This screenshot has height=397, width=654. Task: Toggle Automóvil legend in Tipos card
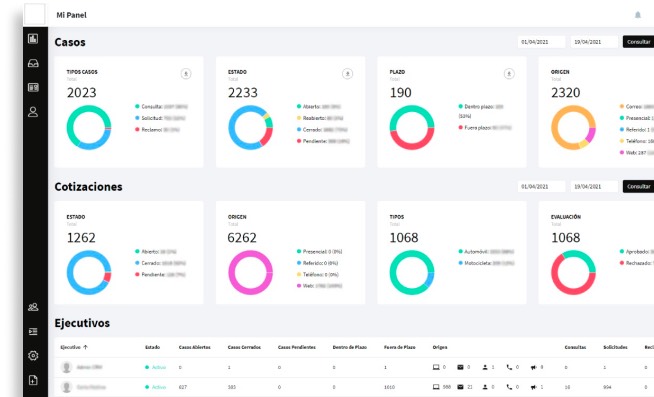(486, 251)
